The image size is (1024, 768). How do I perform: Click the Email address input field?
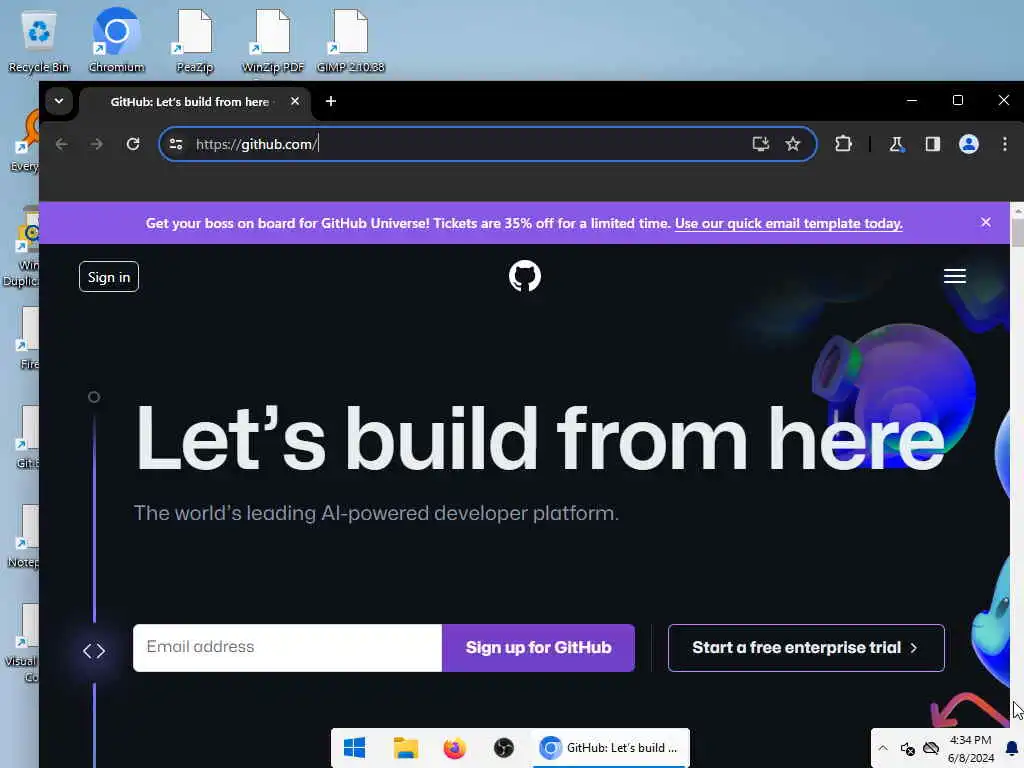tap(287, 647)
